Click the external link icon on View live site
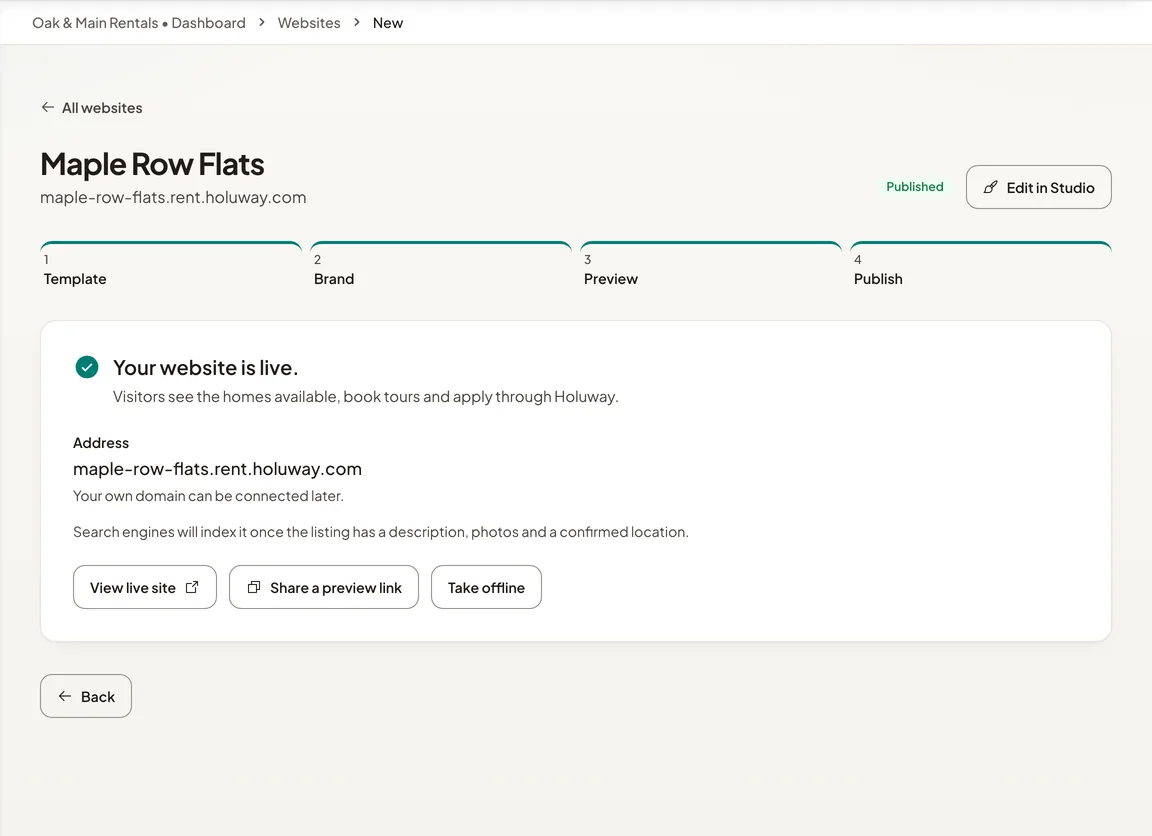Screen dimensions: 1152x836 [x=192, y=587]
